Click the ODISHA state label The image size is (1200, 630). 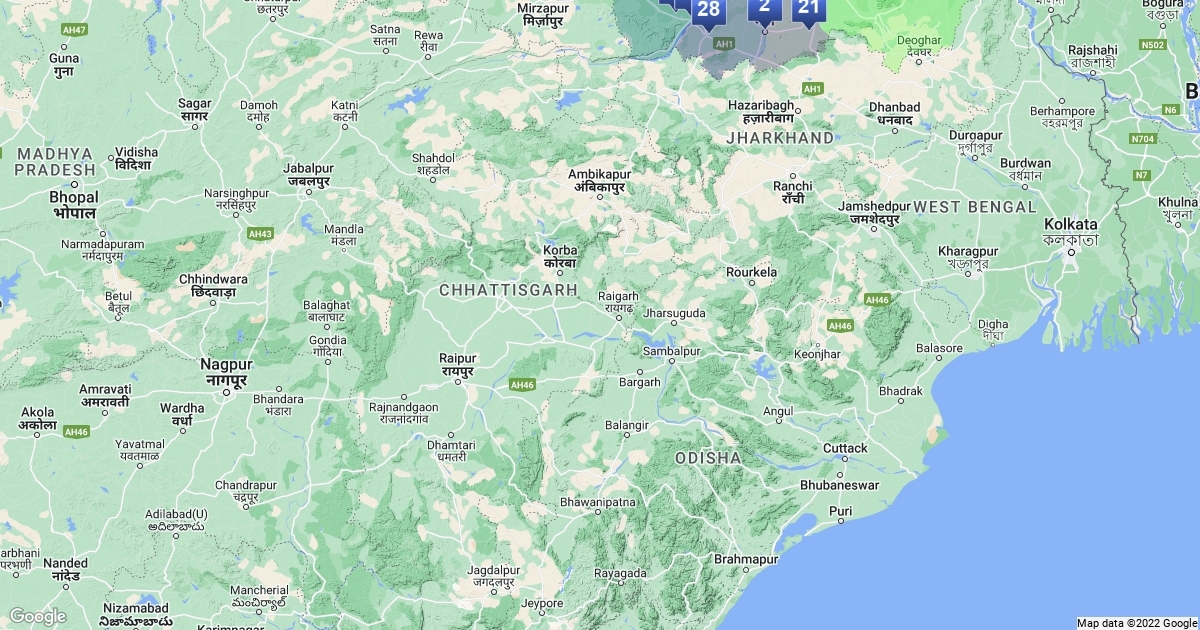(708, 458)
